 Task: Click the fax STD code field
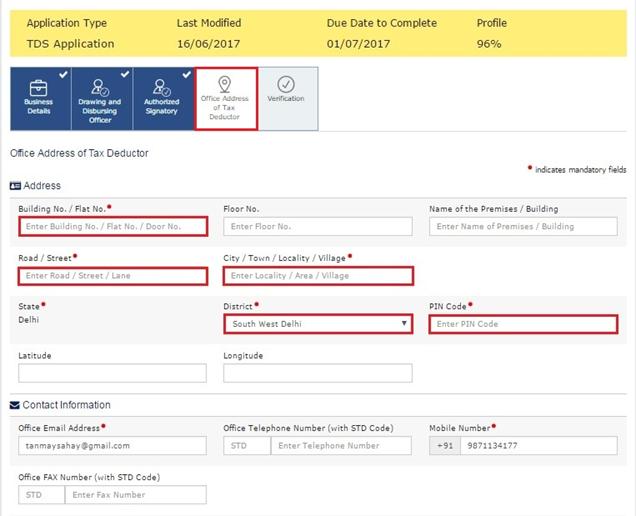click(41, 494)
